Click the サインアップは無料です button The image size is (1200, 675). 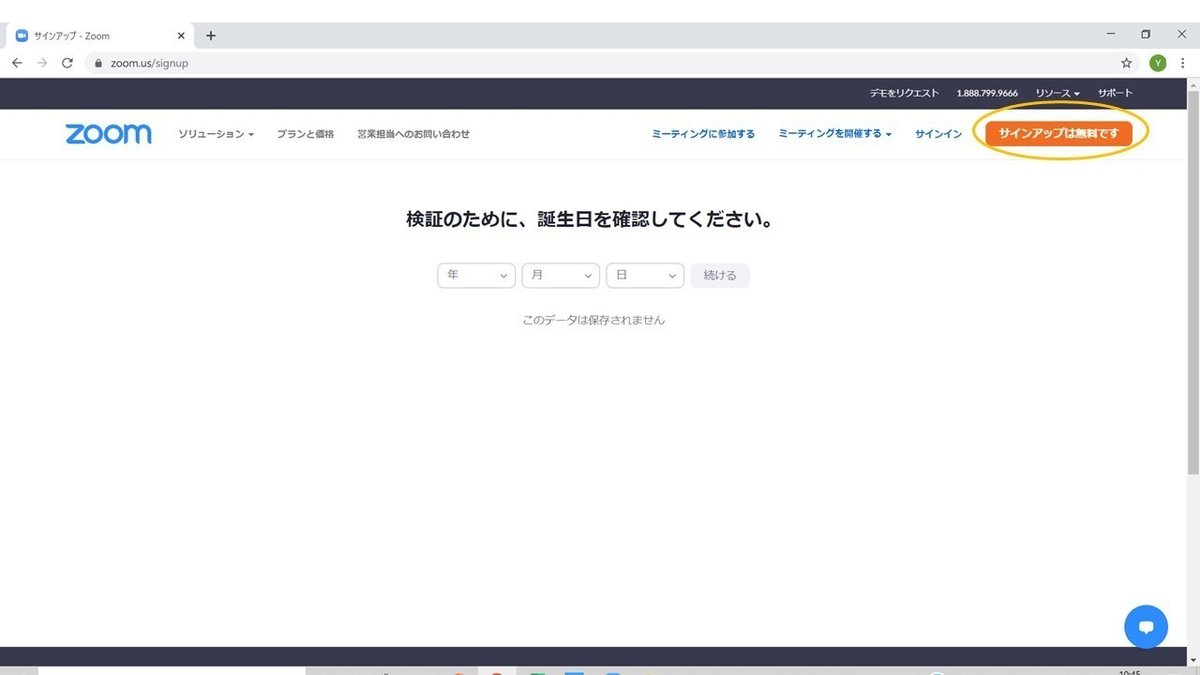1060,131
